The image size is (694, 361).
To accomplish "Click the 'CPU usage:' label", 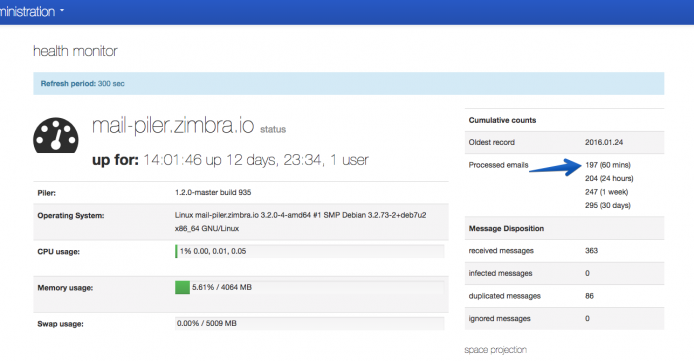I will click(x=58, y=252).
